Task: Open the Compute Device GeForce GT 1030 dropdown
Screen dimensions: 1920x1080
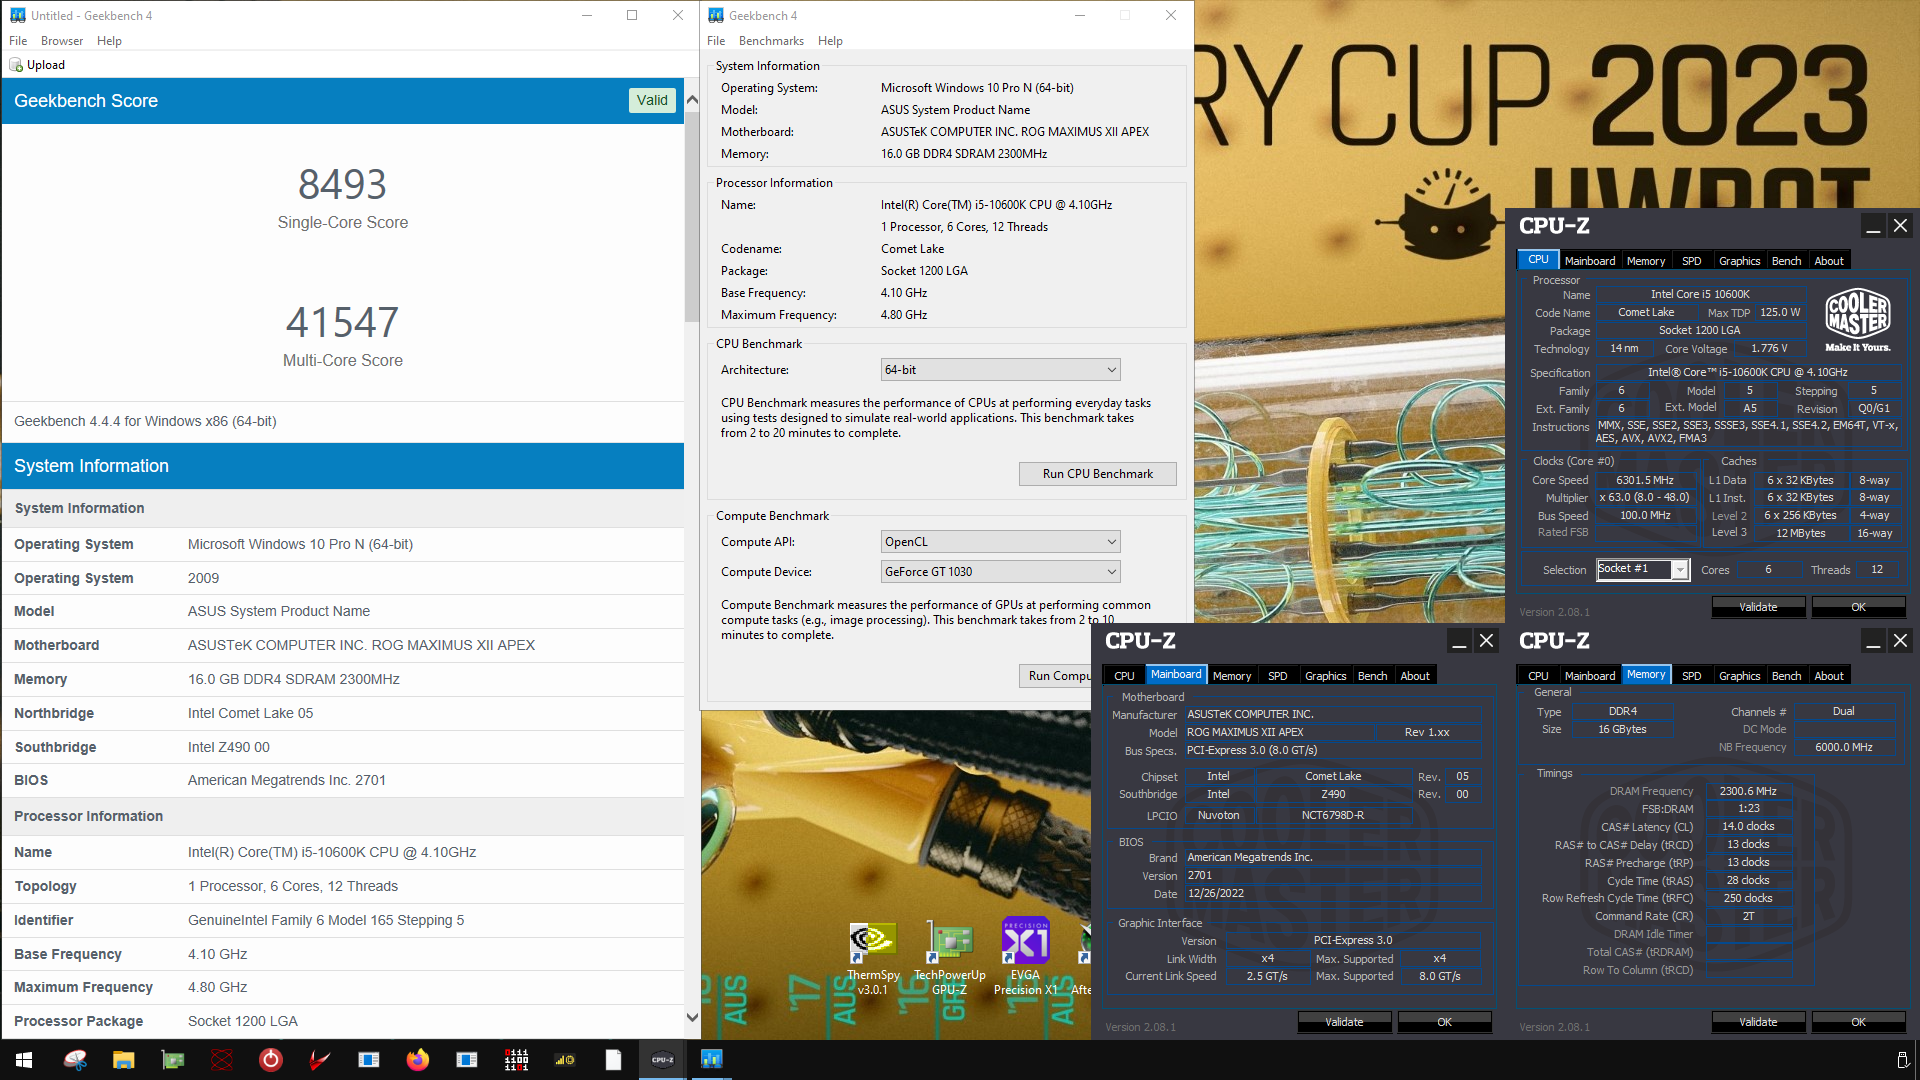Action: coord(1000,572)
